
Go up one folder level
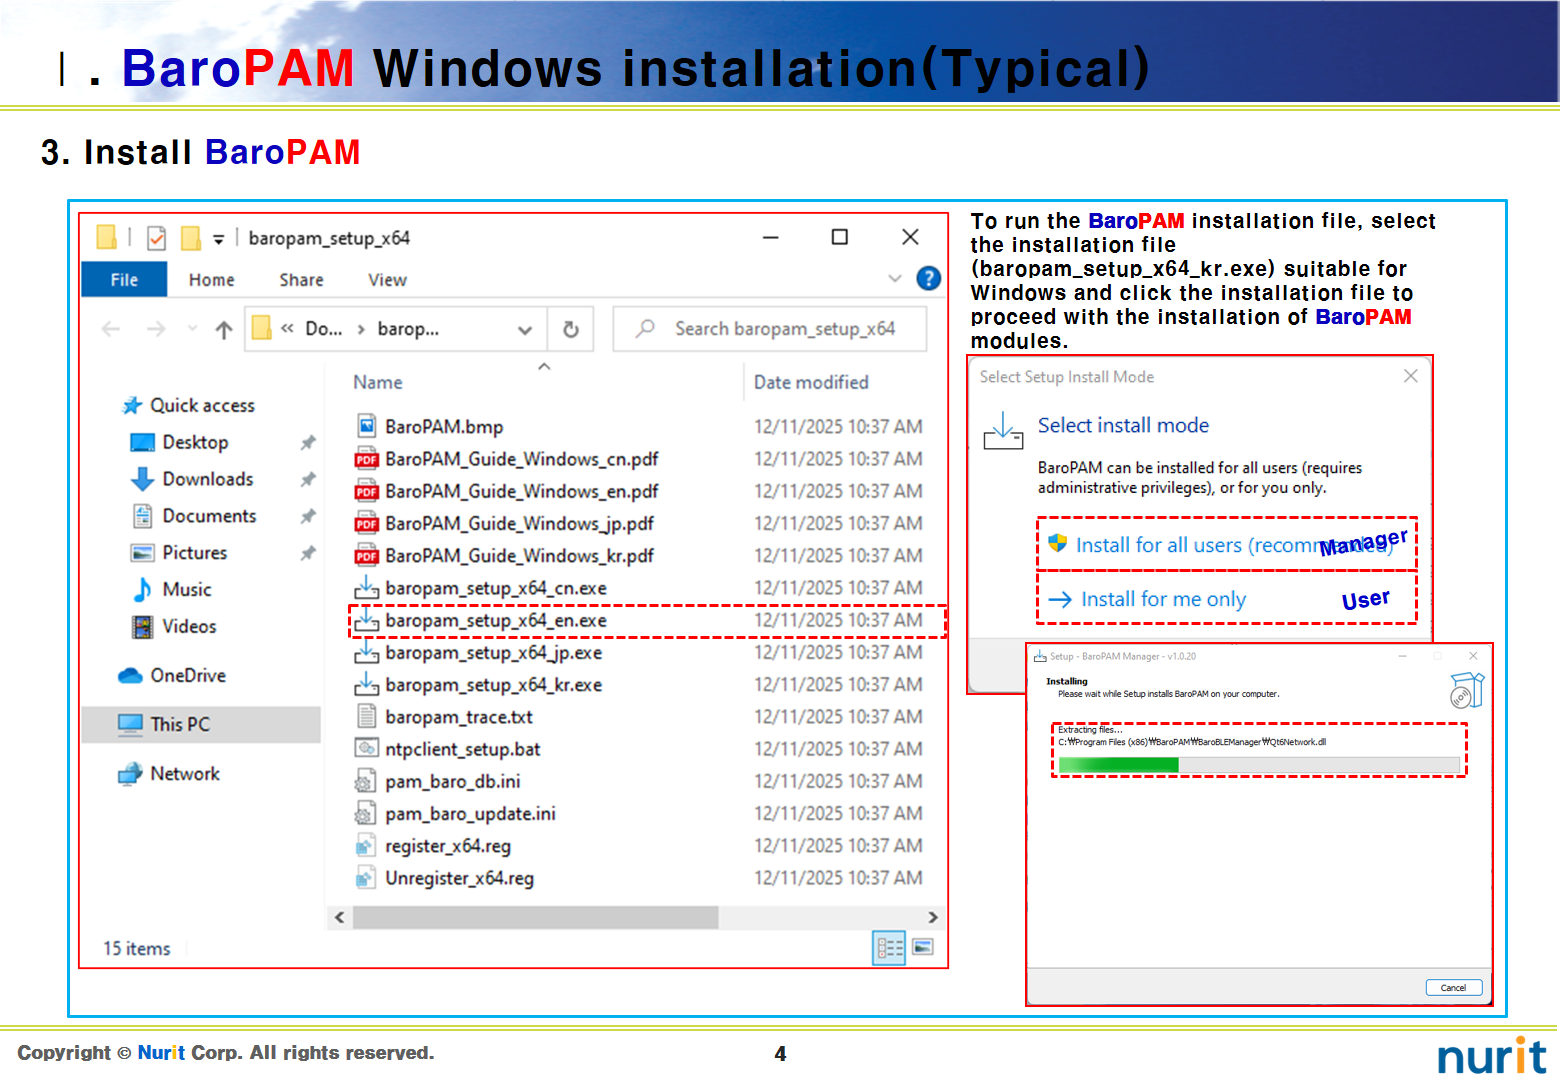pyautogui.click(x=224, y=329)
